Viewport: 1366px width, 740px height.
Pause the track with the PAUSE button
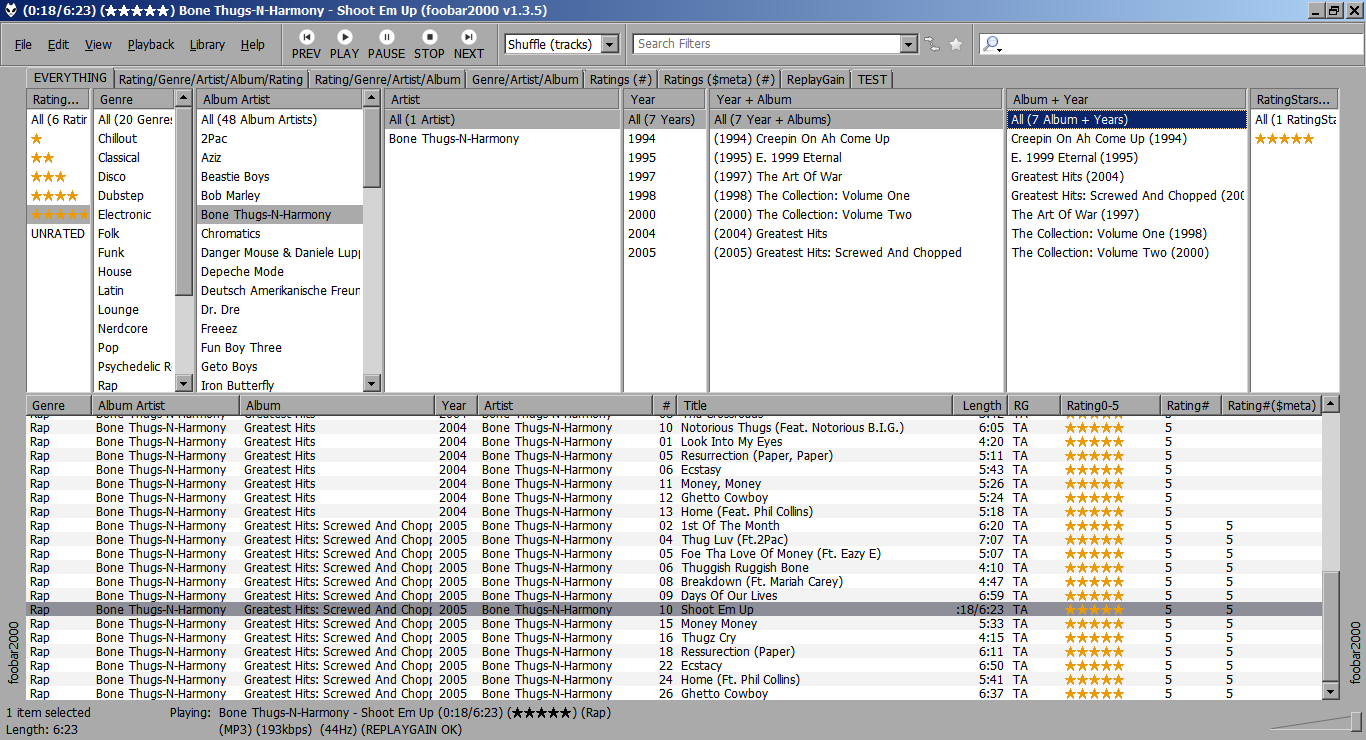[x=387, y=44]
